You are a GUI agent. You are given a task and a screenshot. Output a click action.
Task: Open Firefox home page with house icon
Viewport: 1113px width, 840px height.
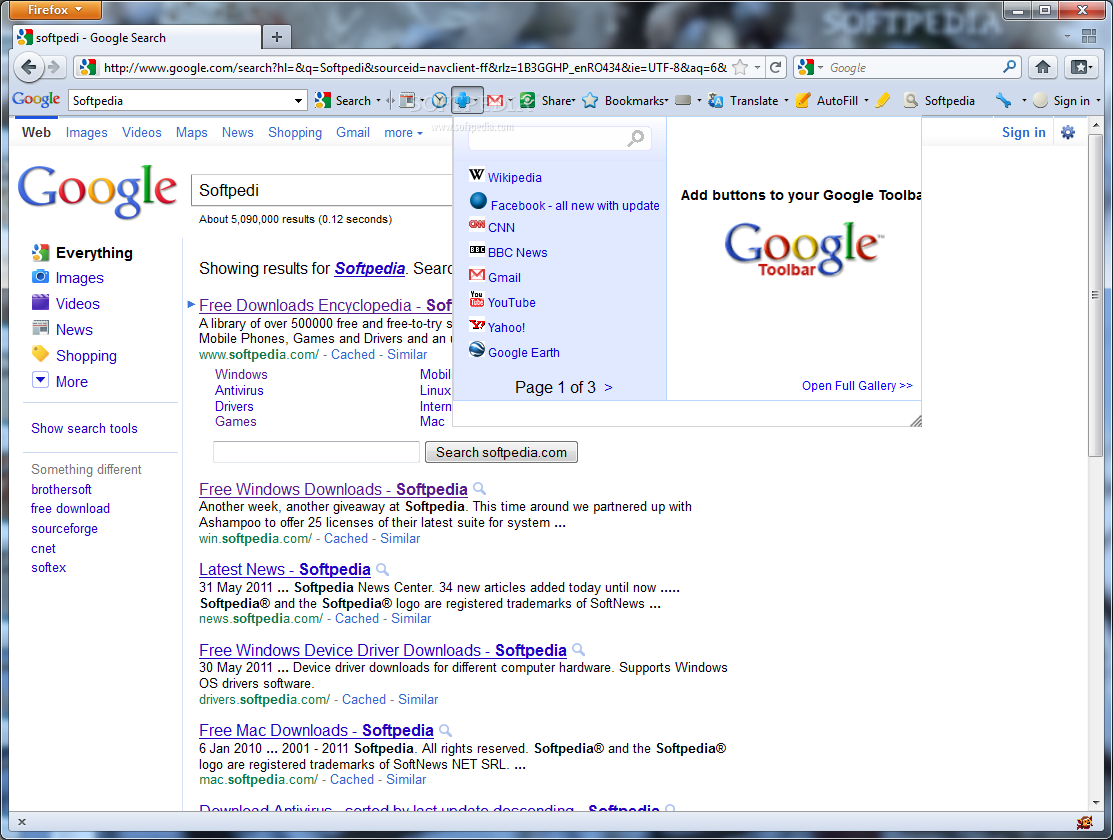tap(1043, 67)
